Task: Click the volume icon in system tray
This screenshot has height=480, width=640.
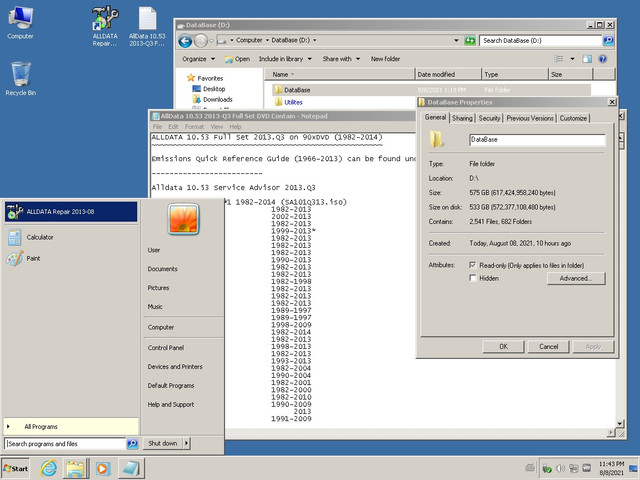Action: 560,468
